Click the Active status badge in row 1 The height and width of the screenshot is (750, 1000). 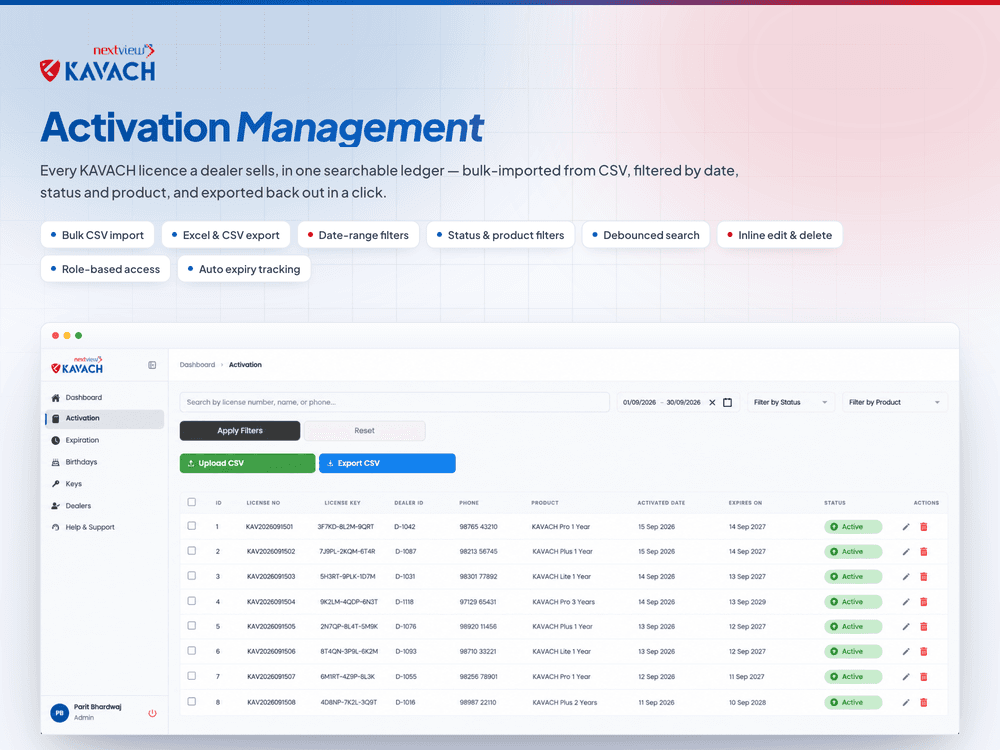[853, 527]
